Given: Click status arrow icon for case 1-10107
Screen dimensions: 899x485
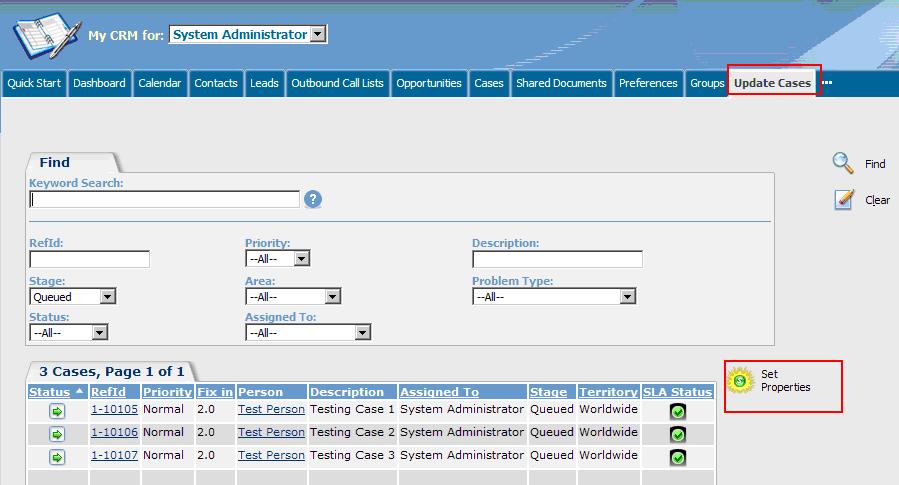Looking at the screenshot, I should [x=57, y=457].
